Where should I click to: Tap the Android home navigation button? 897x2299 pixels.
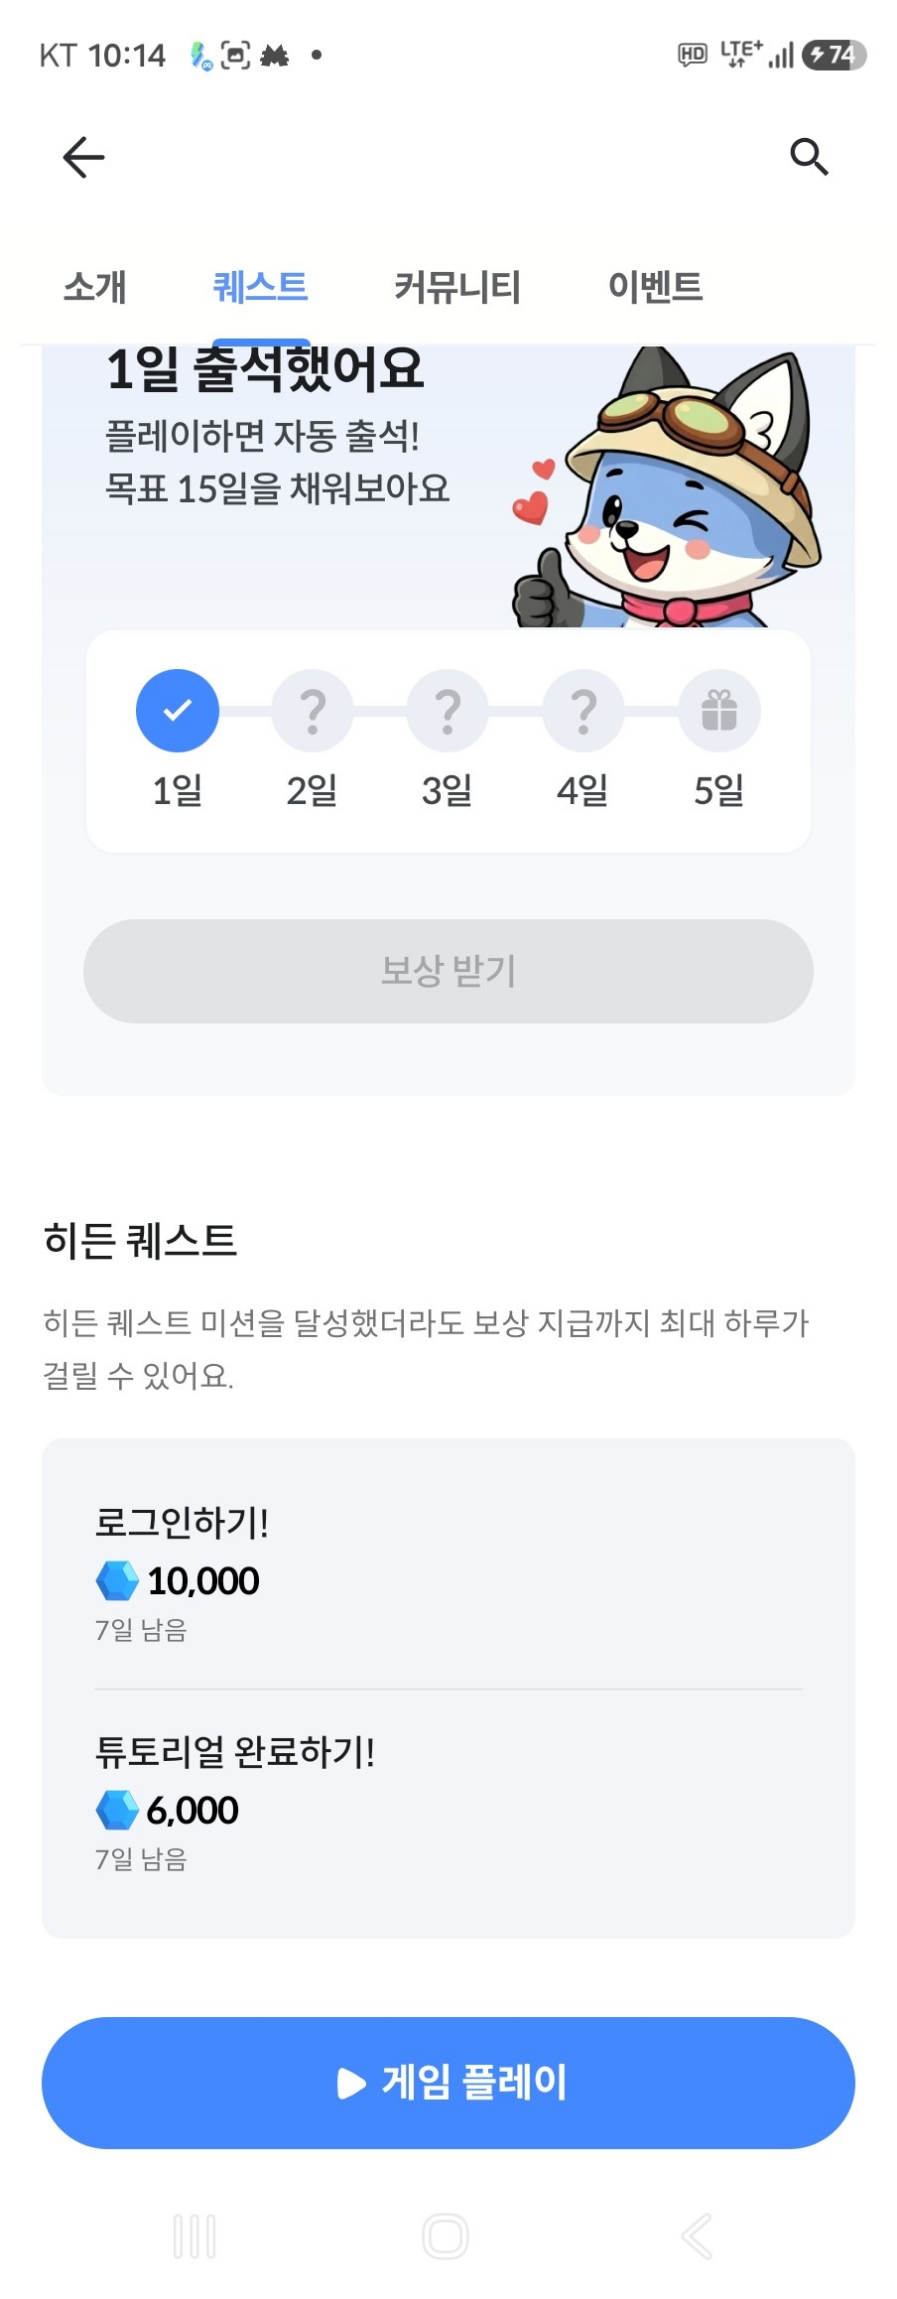[x=446, y=2237]
